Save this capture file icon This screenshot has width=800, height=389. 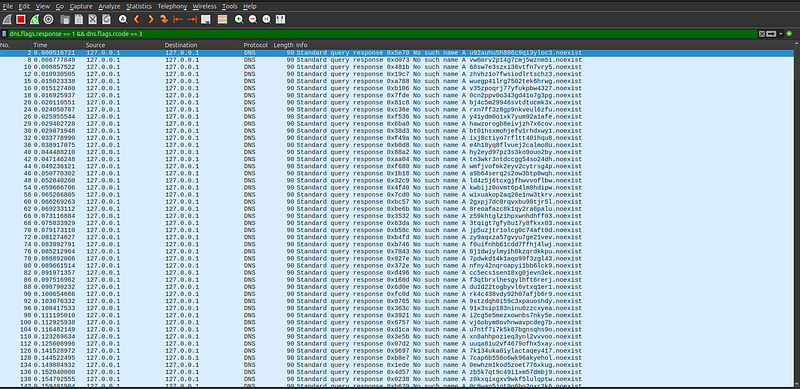[79, 19]
